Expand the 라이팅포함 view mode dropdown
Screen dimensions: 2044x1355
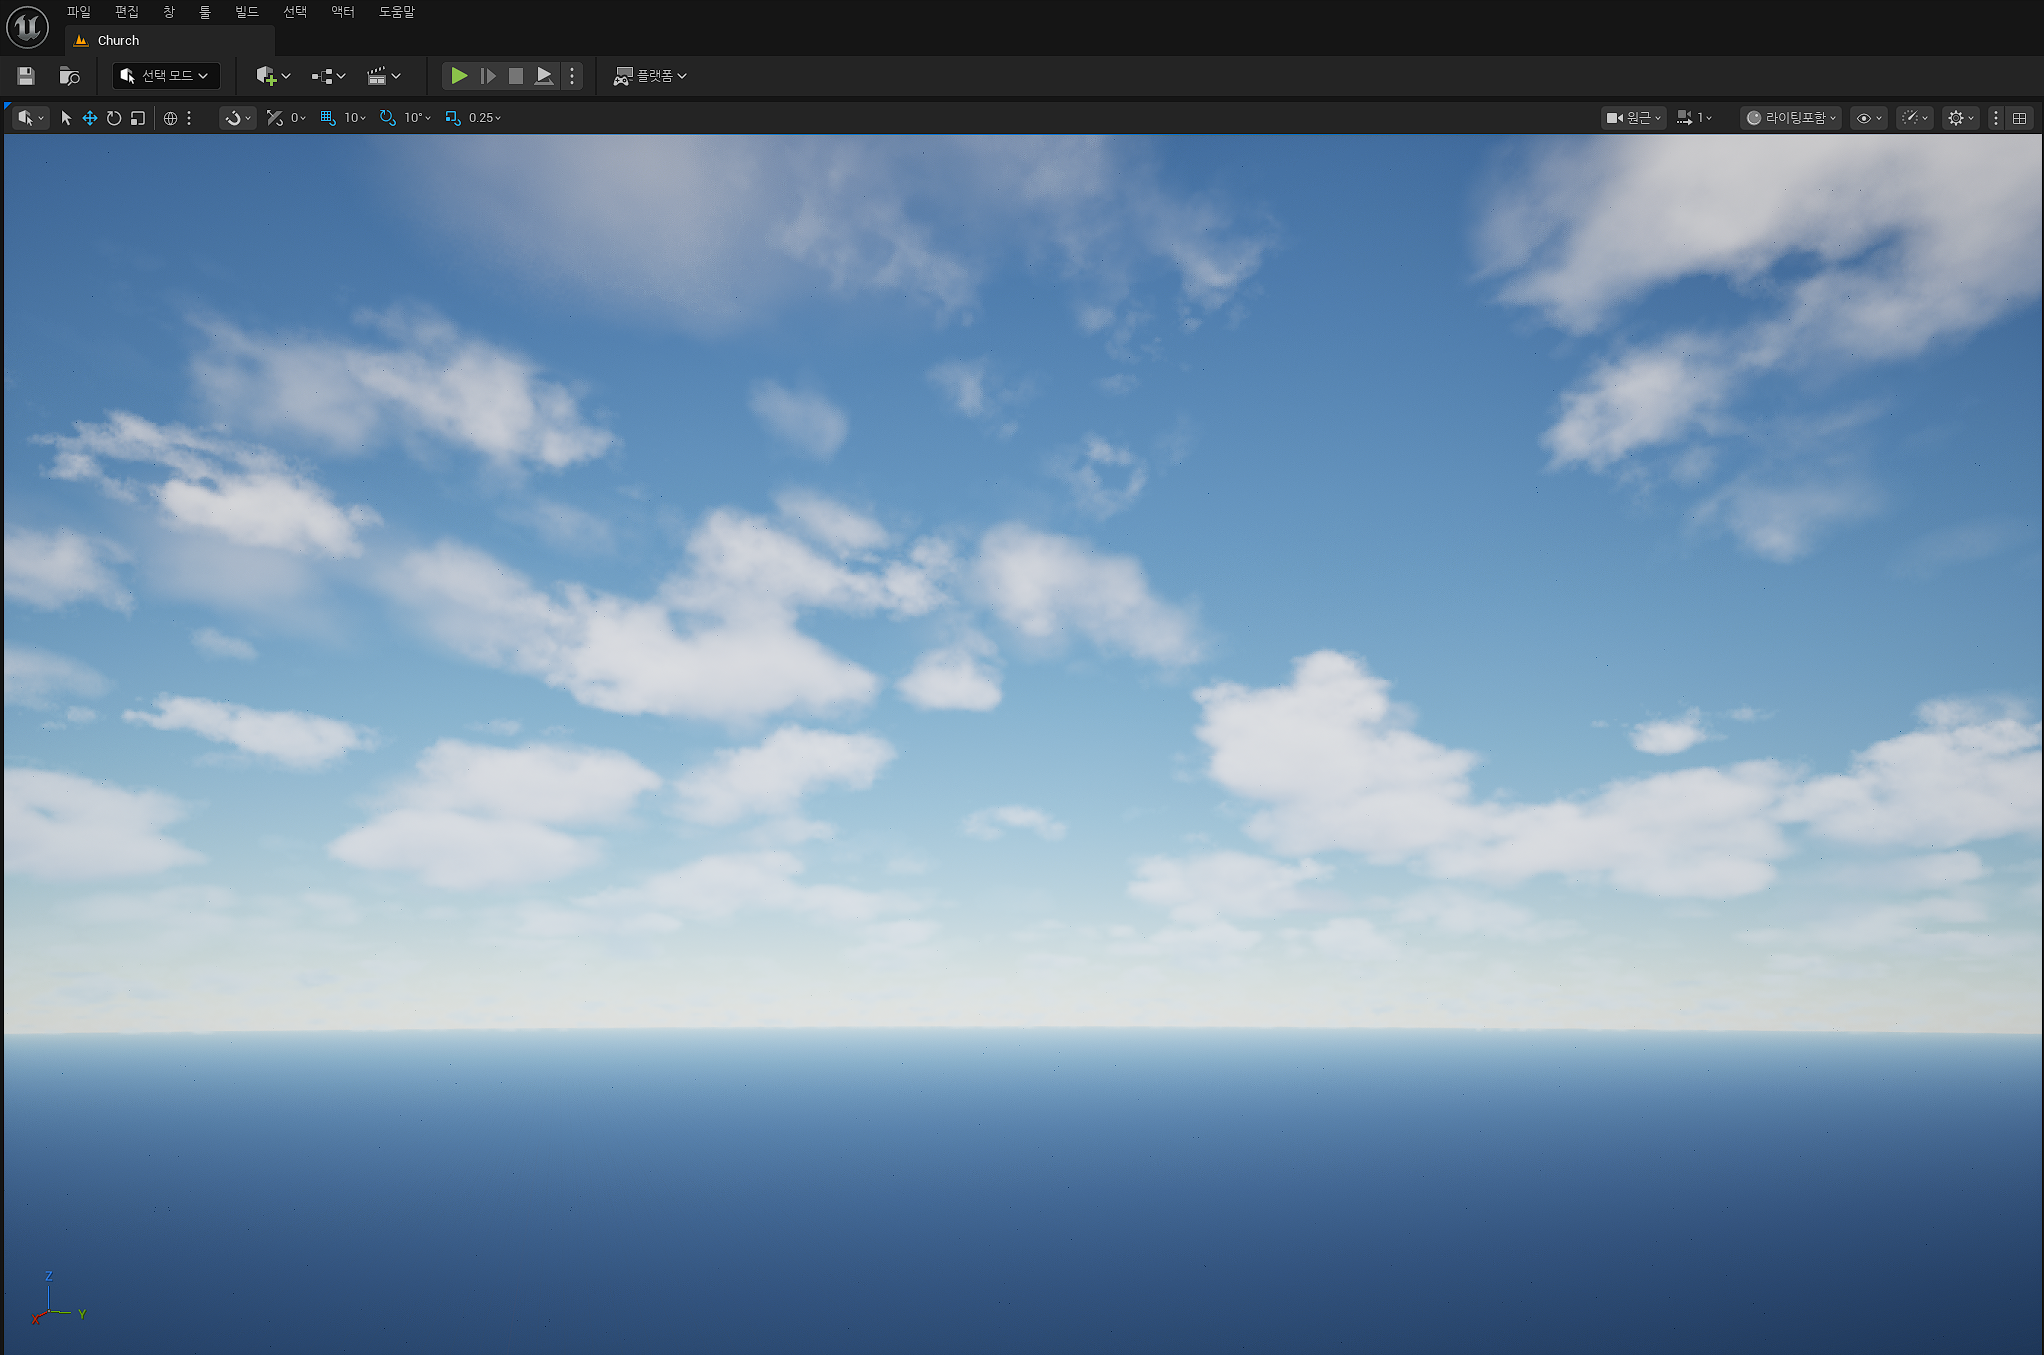[1791, 118]
